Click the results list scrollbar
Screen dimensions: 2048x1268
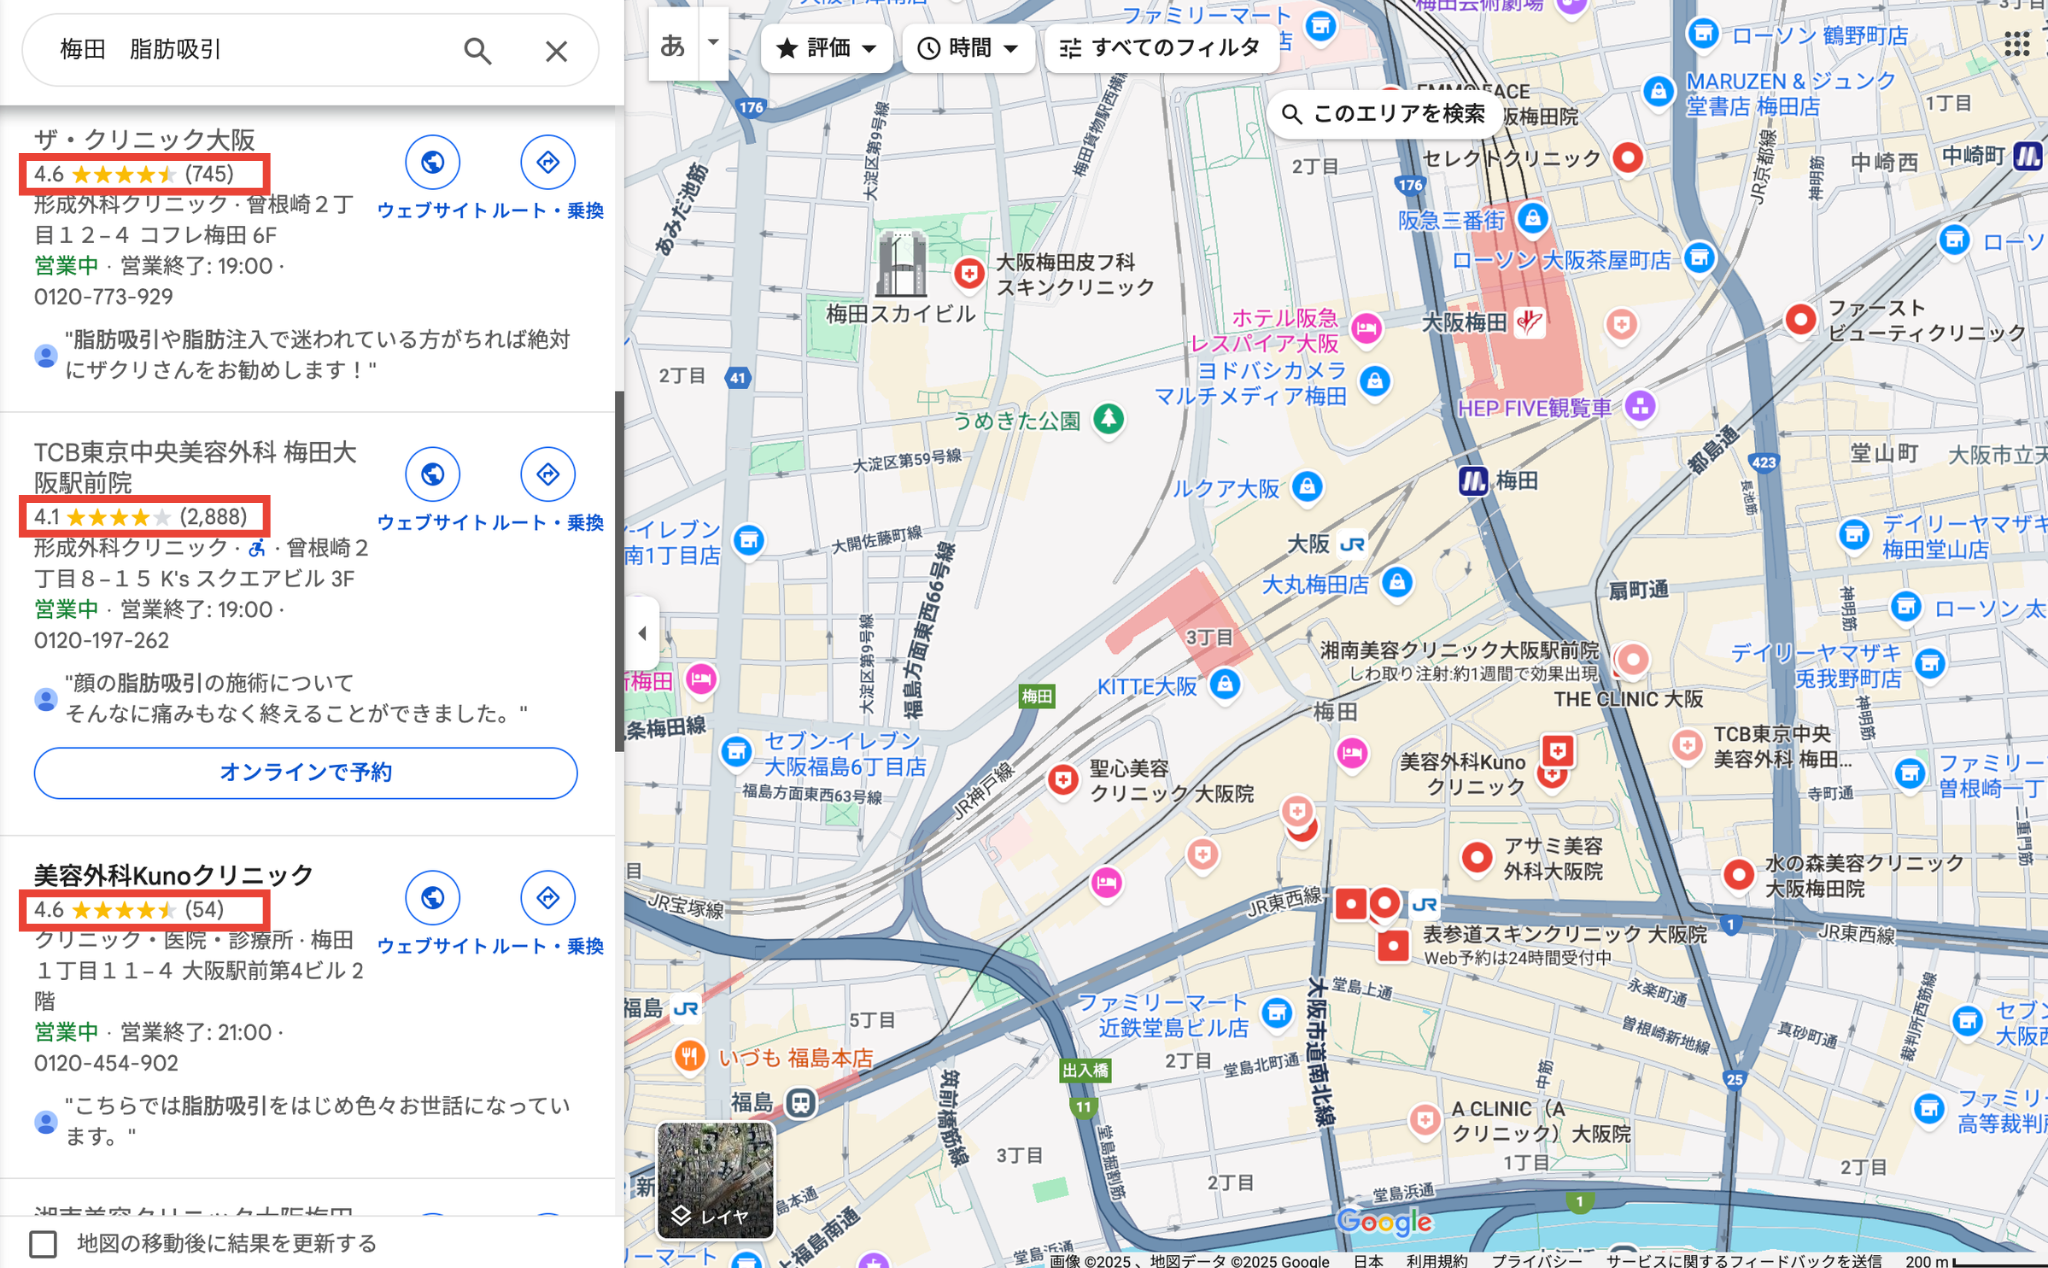pos(619,570)
